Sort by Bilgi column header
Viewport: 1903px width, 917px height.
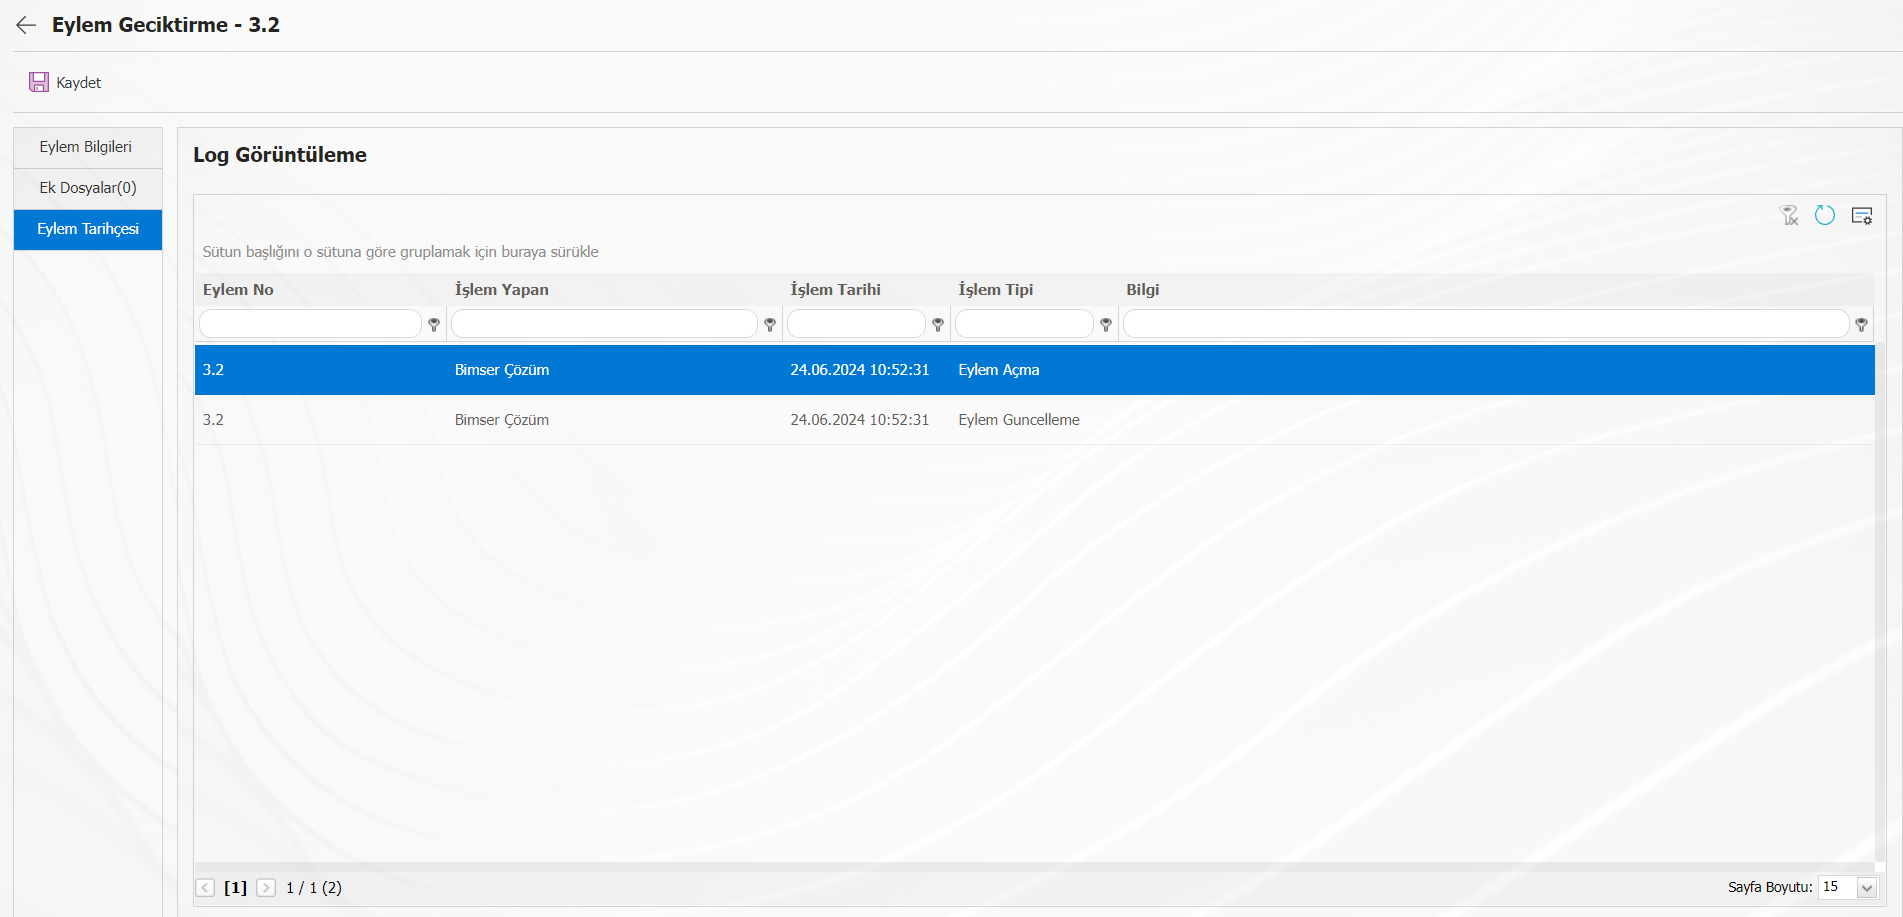coord(1142,289)
